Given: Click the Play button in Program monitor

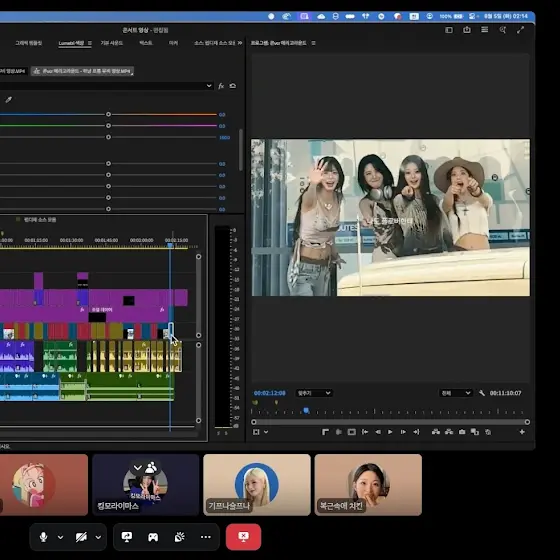Looking at the screenshot, I should click(x=390, y=432).
